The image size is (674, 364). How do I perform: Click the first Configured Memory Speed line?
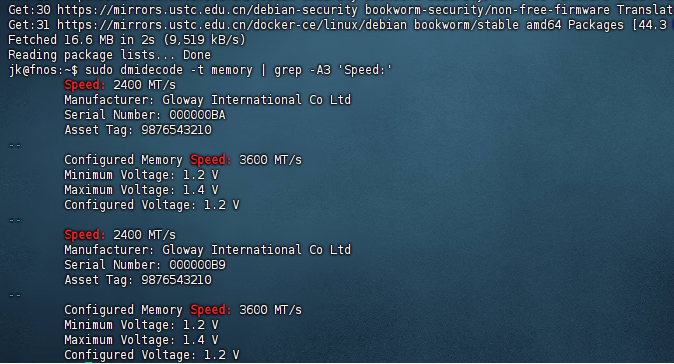183,160
